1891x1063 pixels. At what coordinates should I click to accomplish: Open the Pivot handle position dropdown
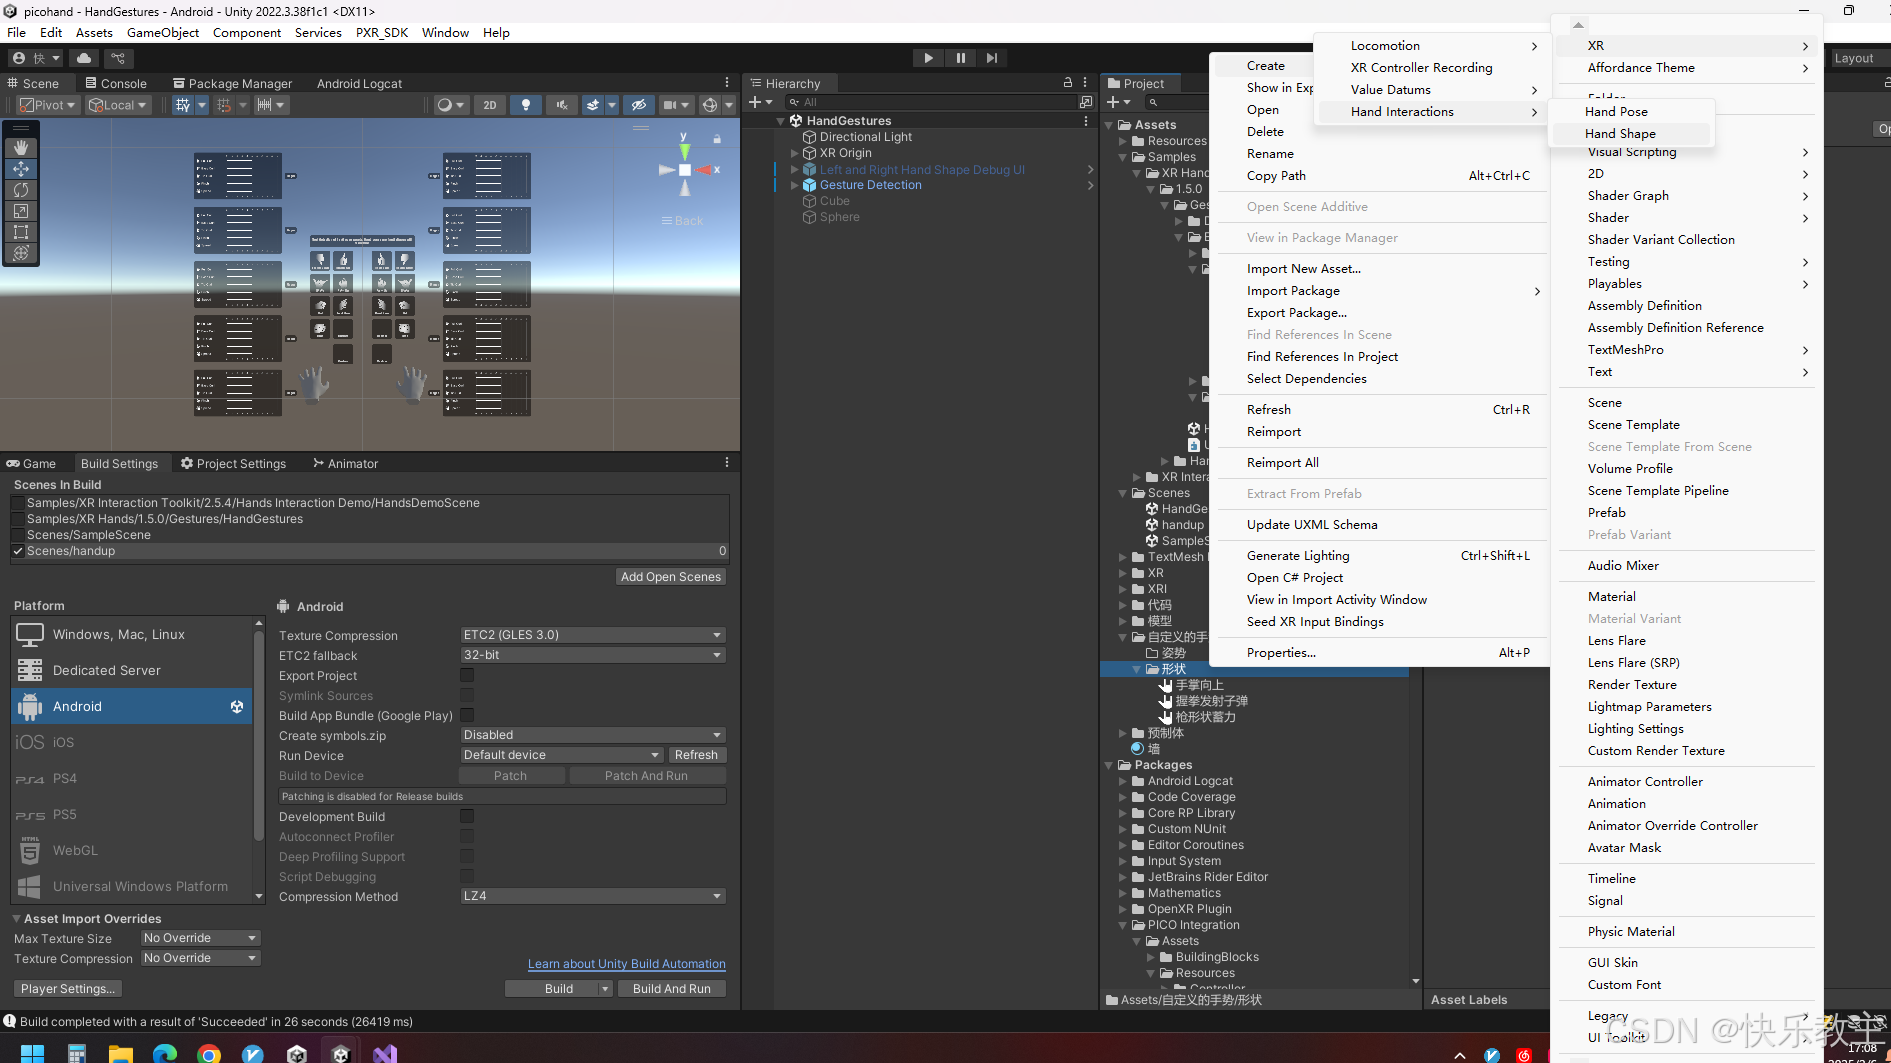tap(48, 105)
